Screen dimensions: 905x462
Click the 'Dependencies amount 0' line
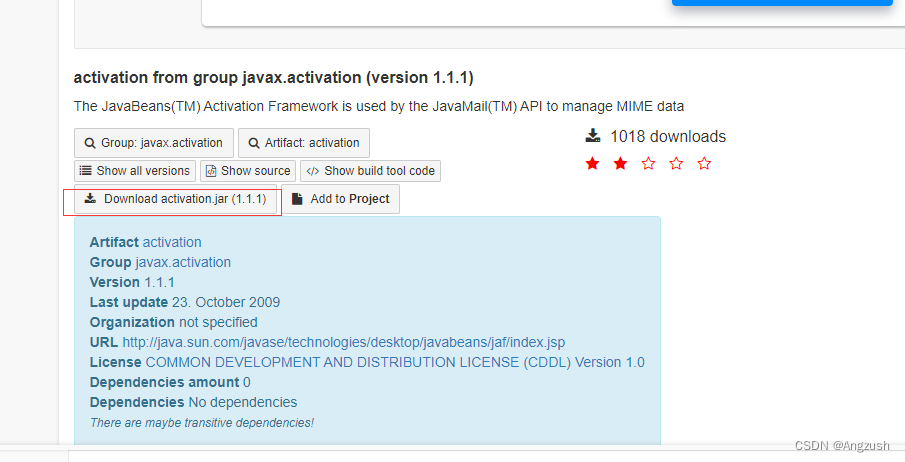pyautogui.click(x=170, y=382)
